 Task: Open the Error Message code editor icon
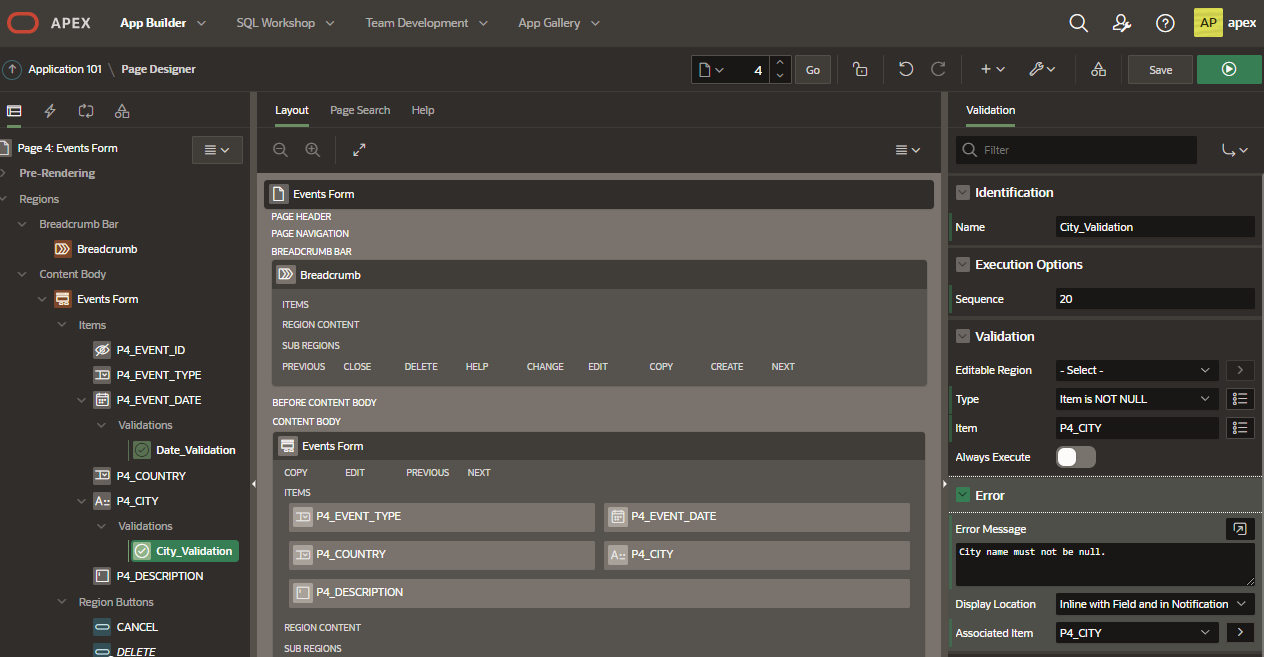click(1240, 529)
